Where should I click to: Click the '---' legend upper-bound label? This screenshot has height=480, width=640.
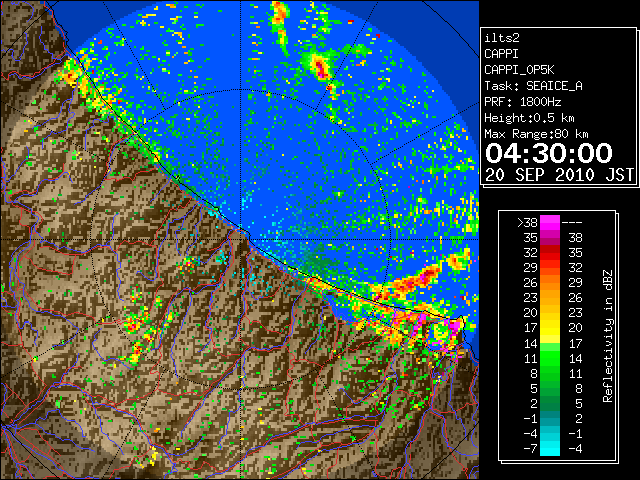572,222
